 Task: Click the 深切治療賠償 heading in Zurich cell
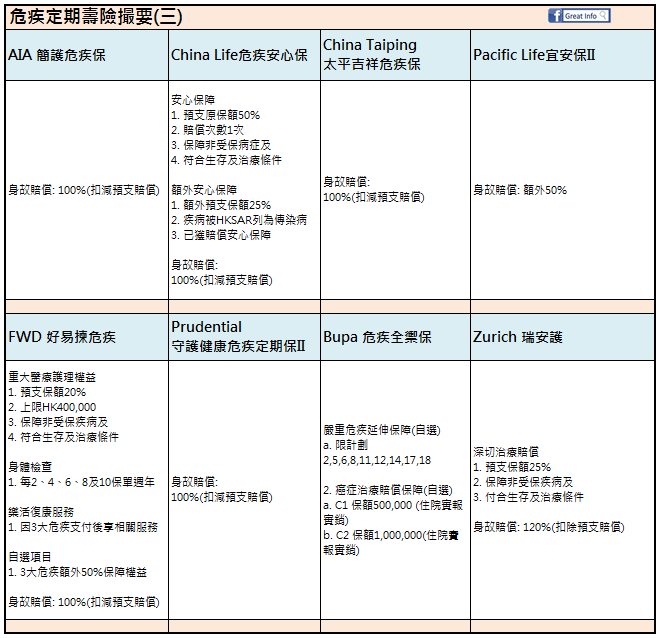coord(506,452)
